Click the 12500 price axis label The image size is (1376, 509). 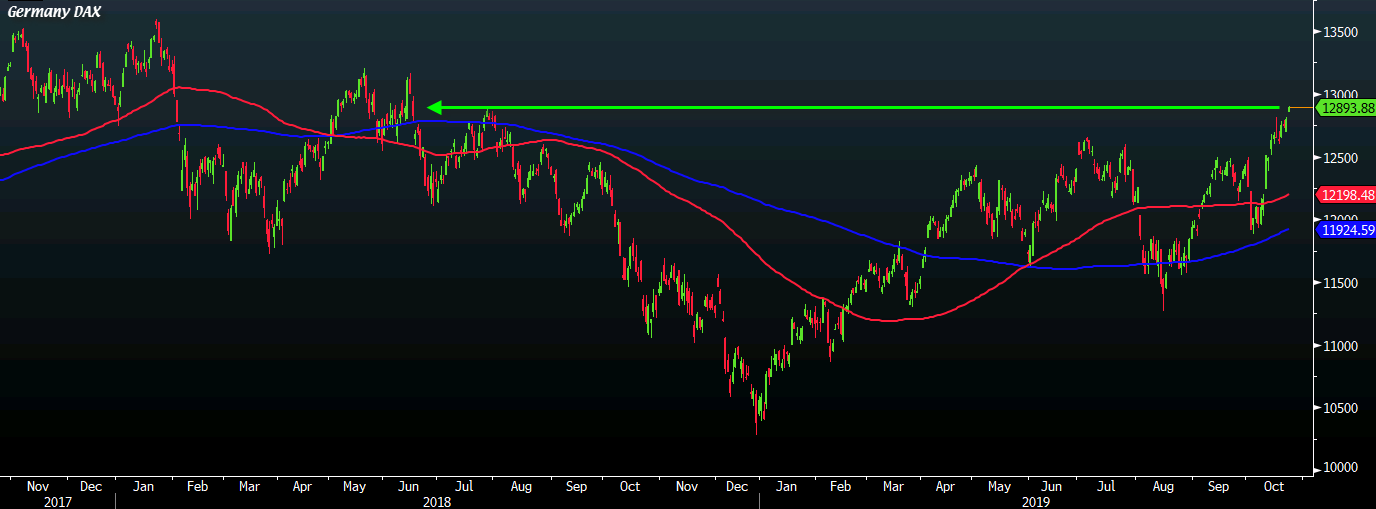[x=1339, y=158]
